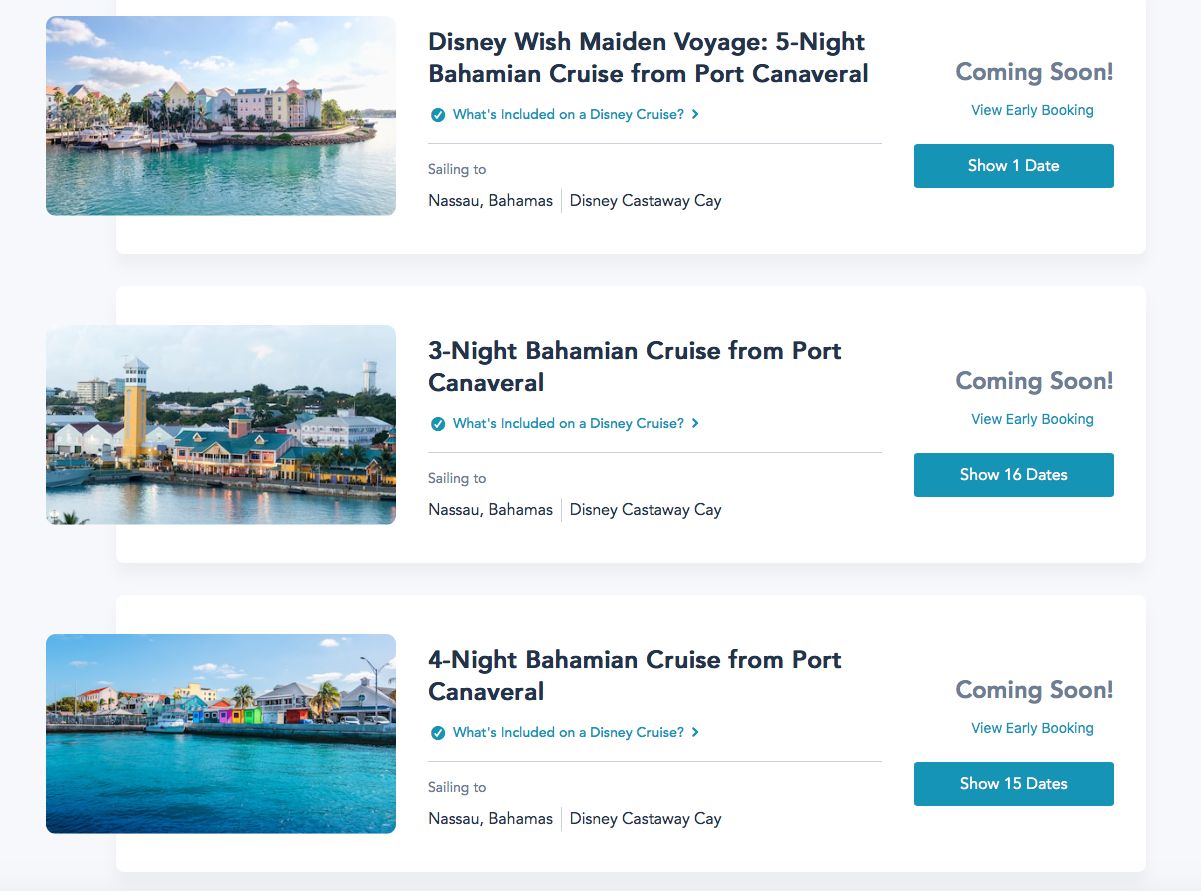The image size is (1201, 891).
Task: Open What's Included link for Maiden Voyage
Action: point(568,115)
